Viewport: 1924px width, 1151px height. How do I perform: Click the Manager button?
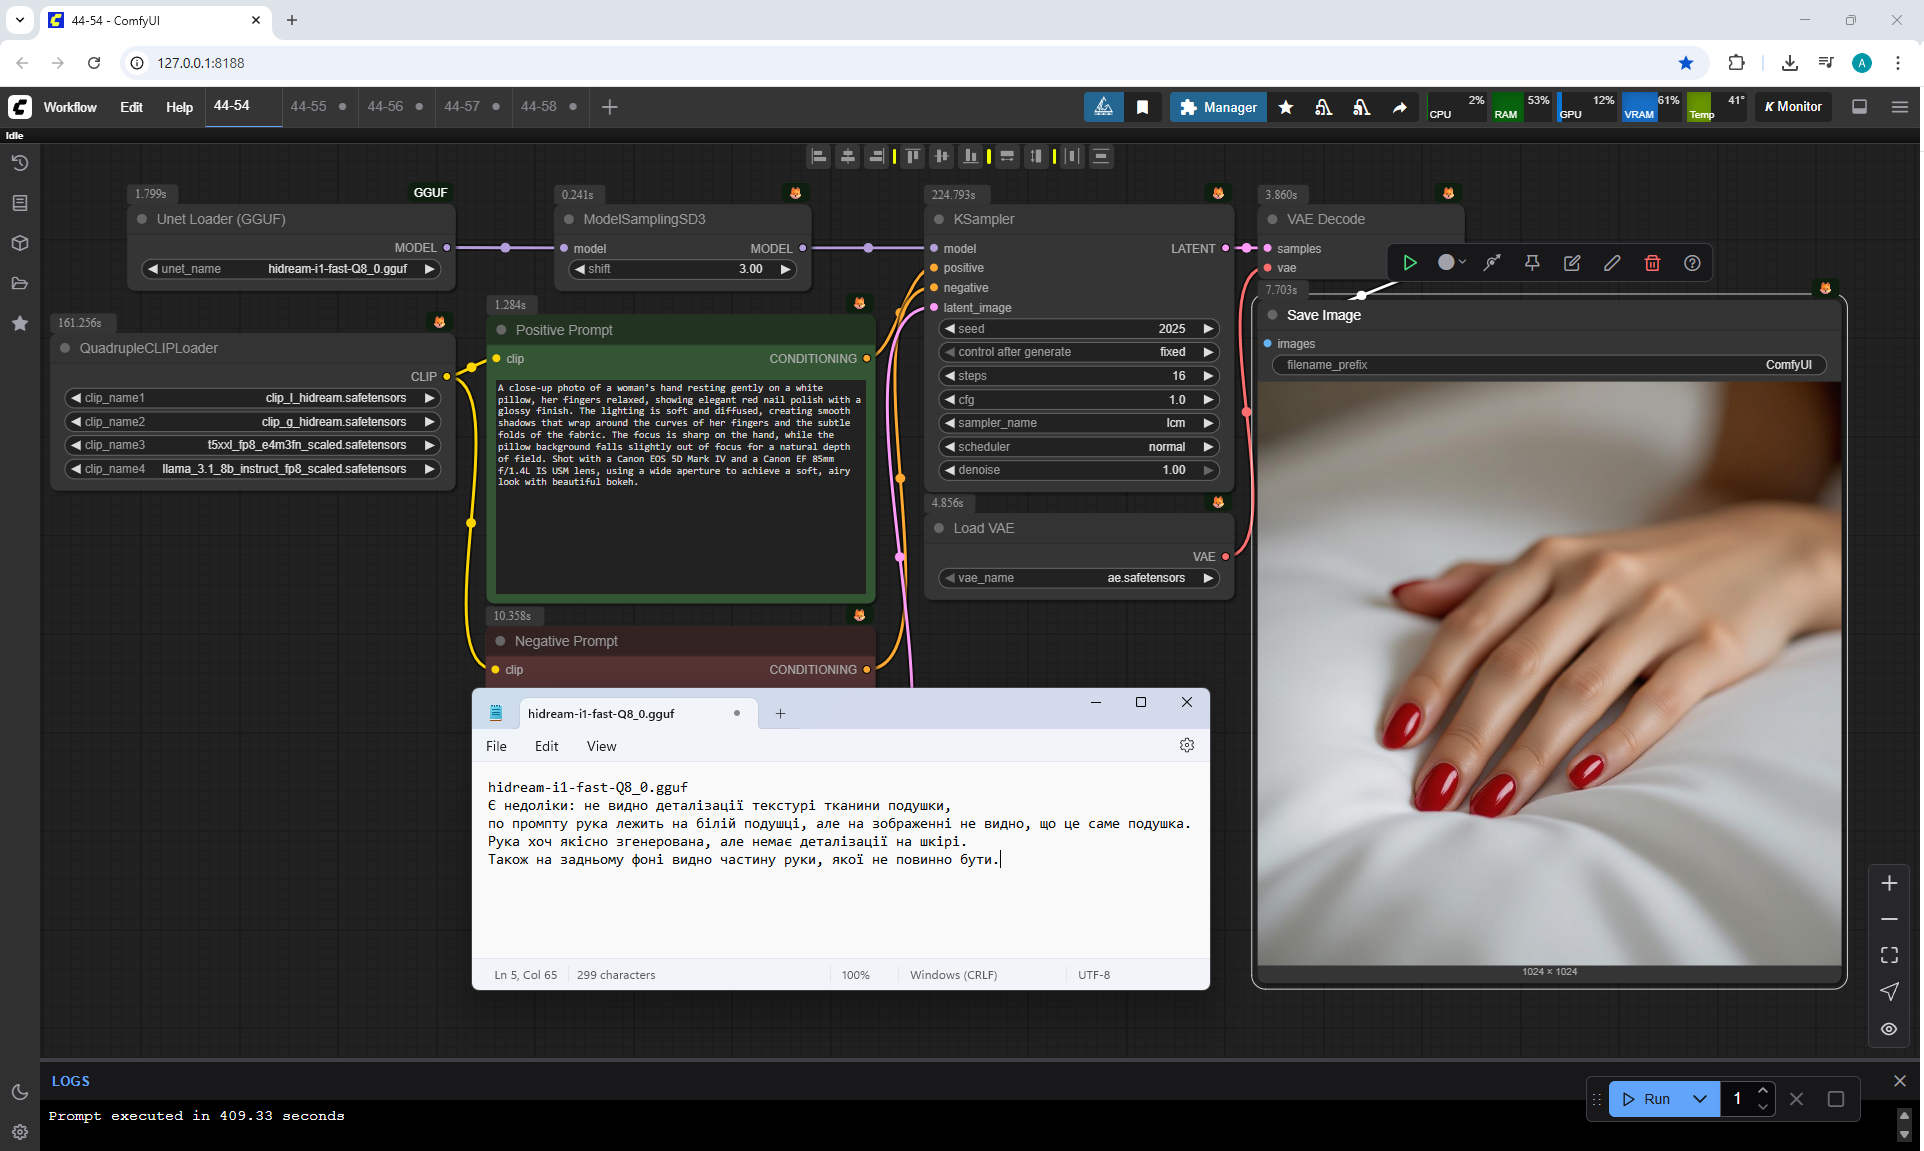click(x=1218, y=107)
